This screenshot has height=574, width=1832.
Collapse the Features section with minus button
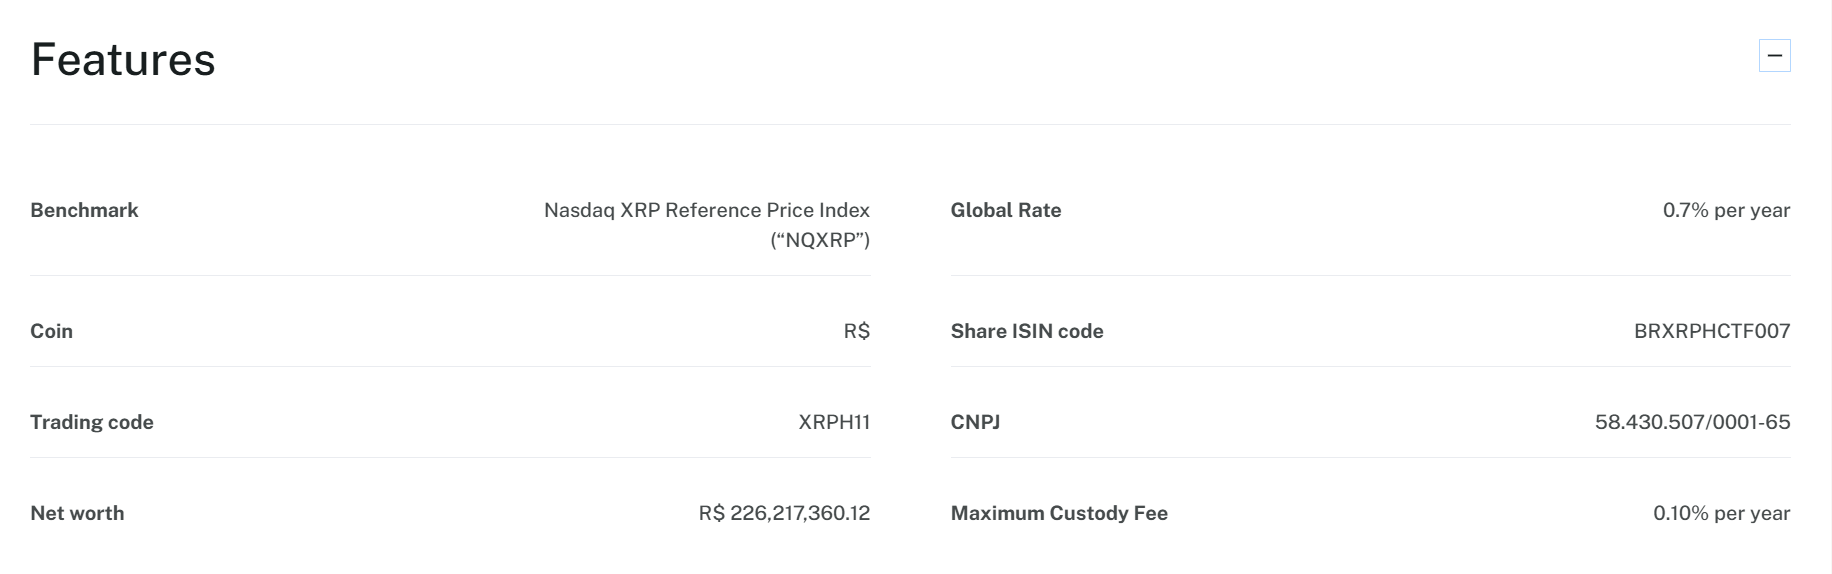click(x=1774, y=56)
